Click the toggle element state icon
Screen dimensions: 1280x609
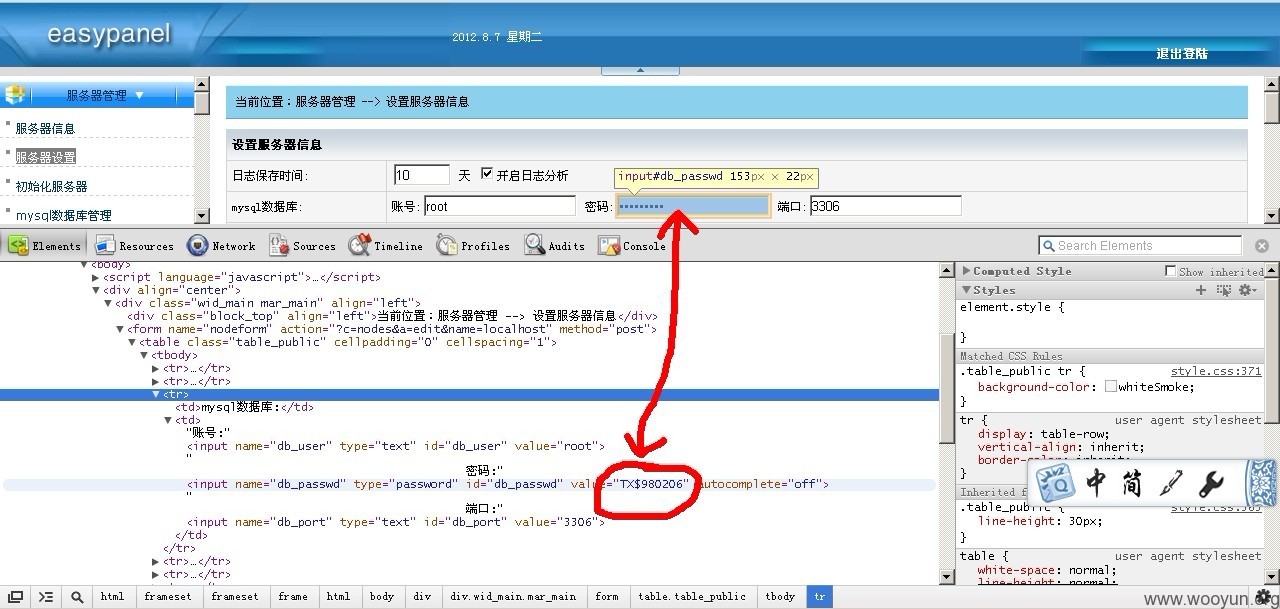[1224, 290]
